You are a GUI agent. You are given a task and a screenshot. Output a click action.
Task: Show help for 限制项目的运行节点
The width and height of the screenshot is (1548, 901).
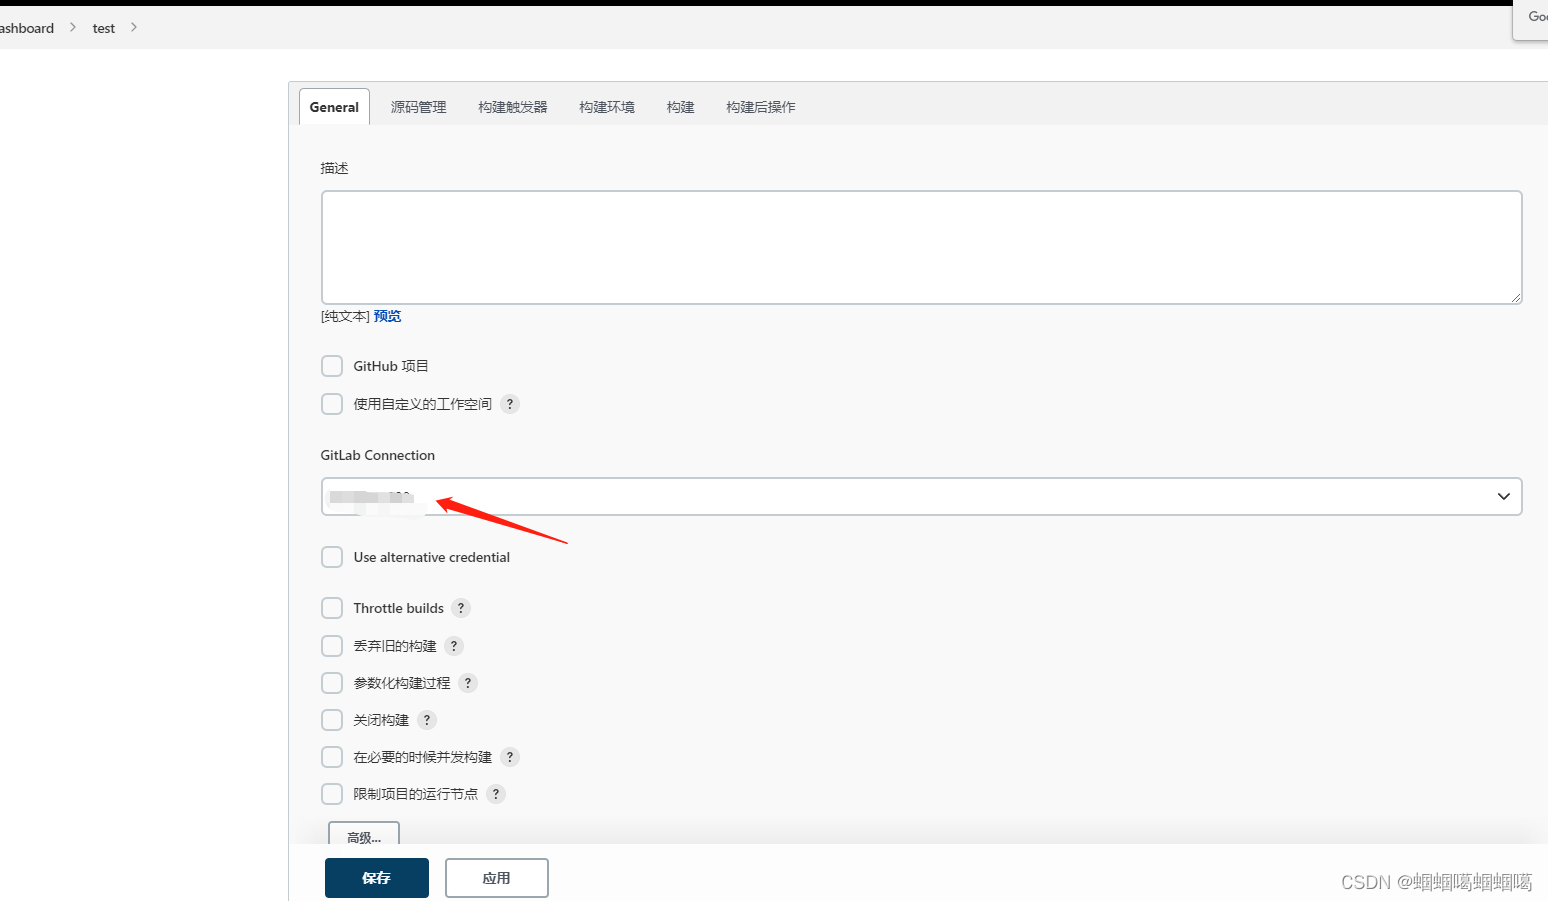coord(495,793)
